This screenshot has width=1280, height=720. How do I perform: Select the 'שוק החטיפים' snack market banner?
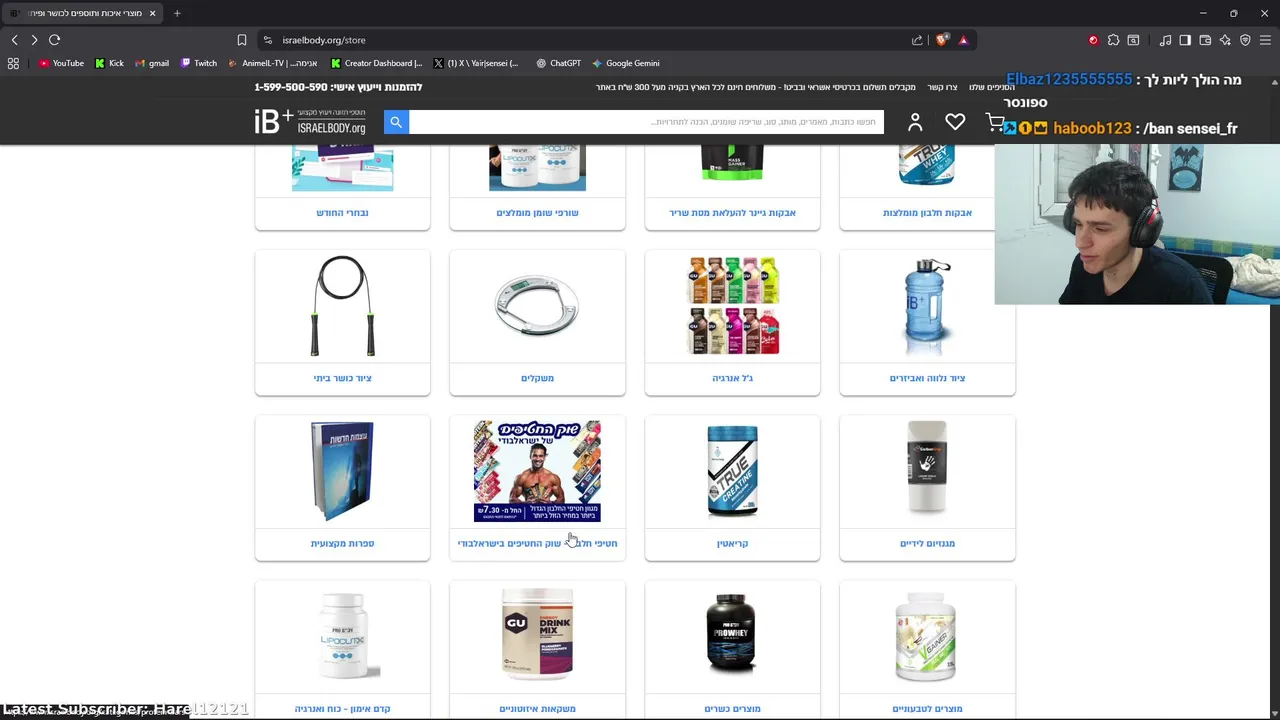pos(537,471)
